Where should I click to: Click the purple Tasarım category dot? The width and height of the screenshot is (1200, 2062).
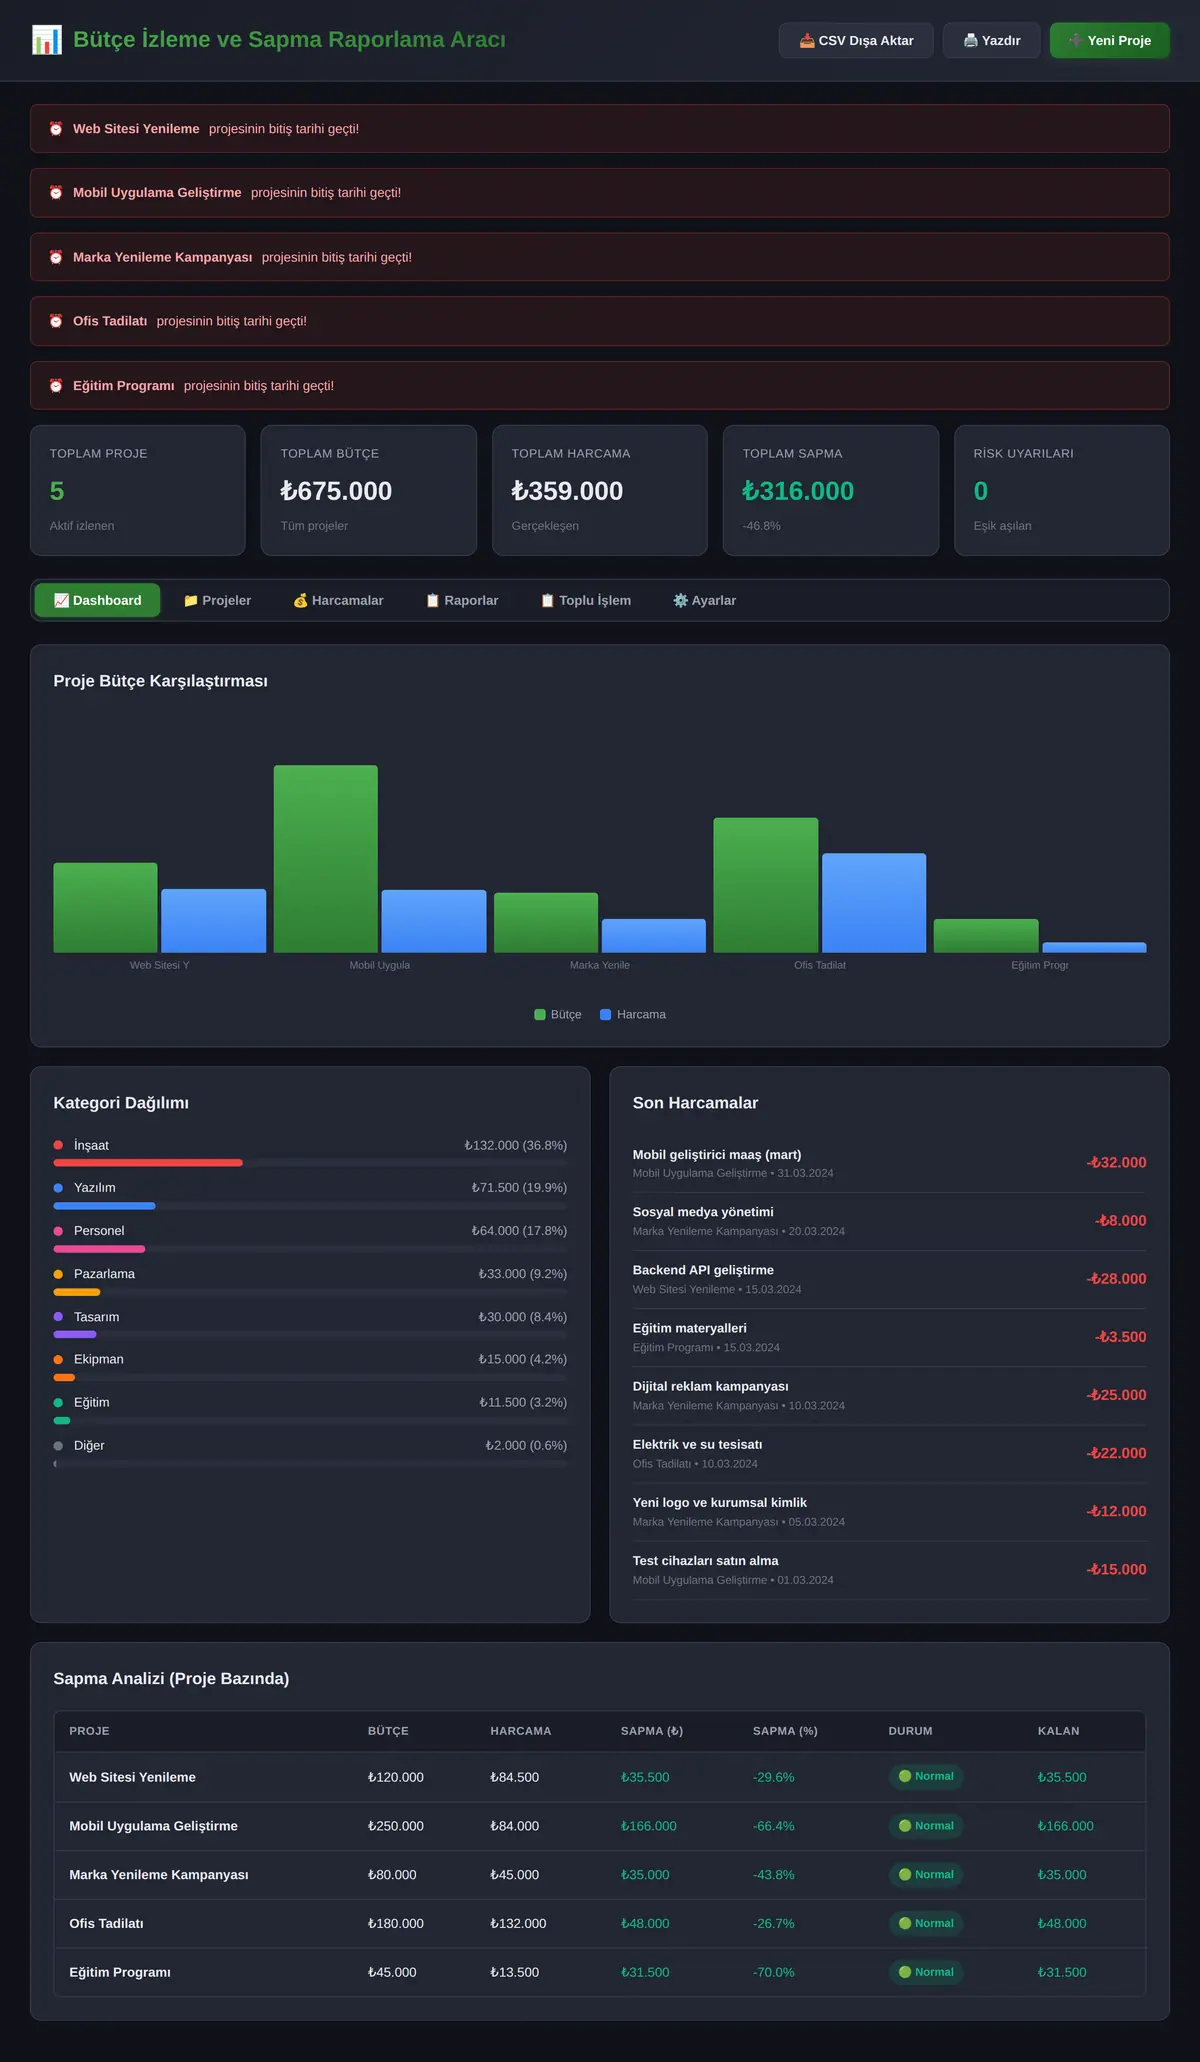58,1317
